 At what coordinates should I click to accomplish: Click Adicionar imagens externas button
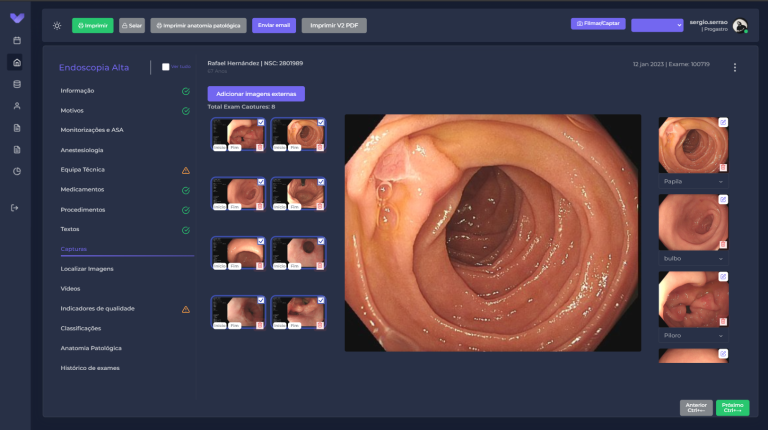pos(256,94)
